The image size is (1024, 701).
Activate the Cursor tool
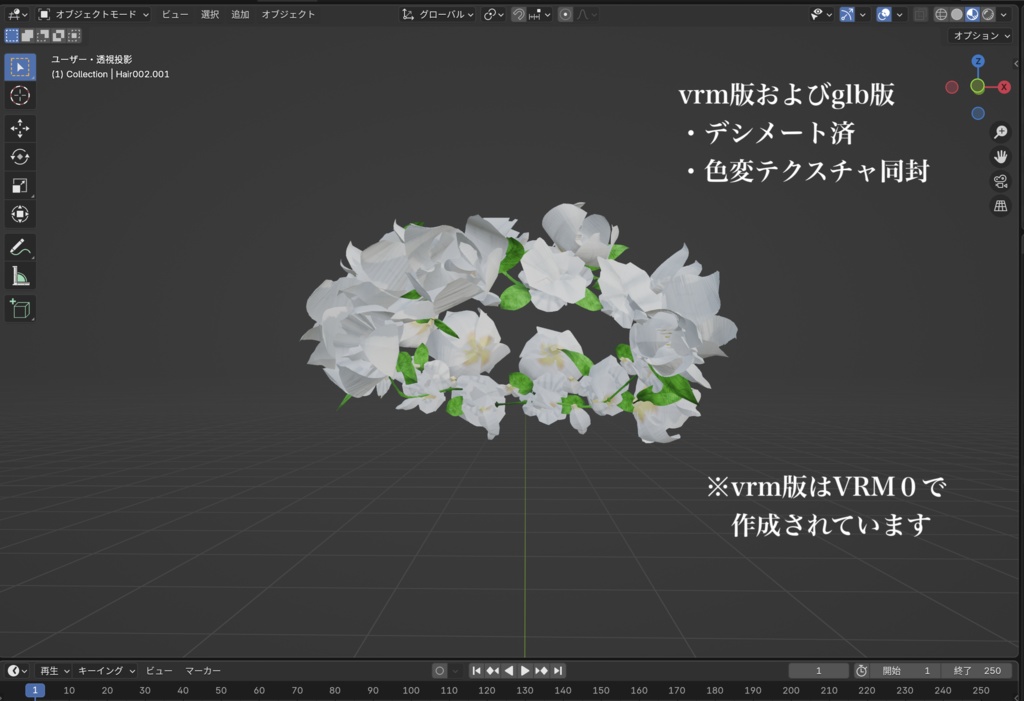[19, 96]
